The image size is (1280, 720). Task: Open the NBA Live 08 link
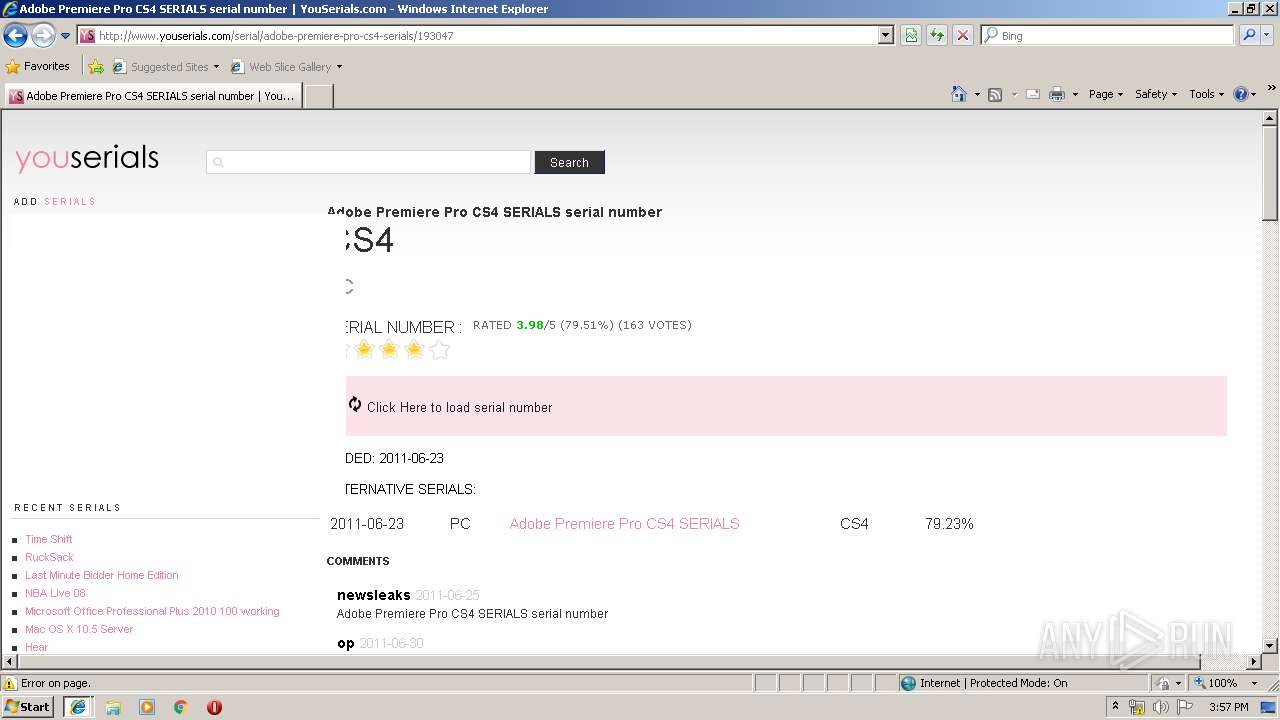coord(55,593)
